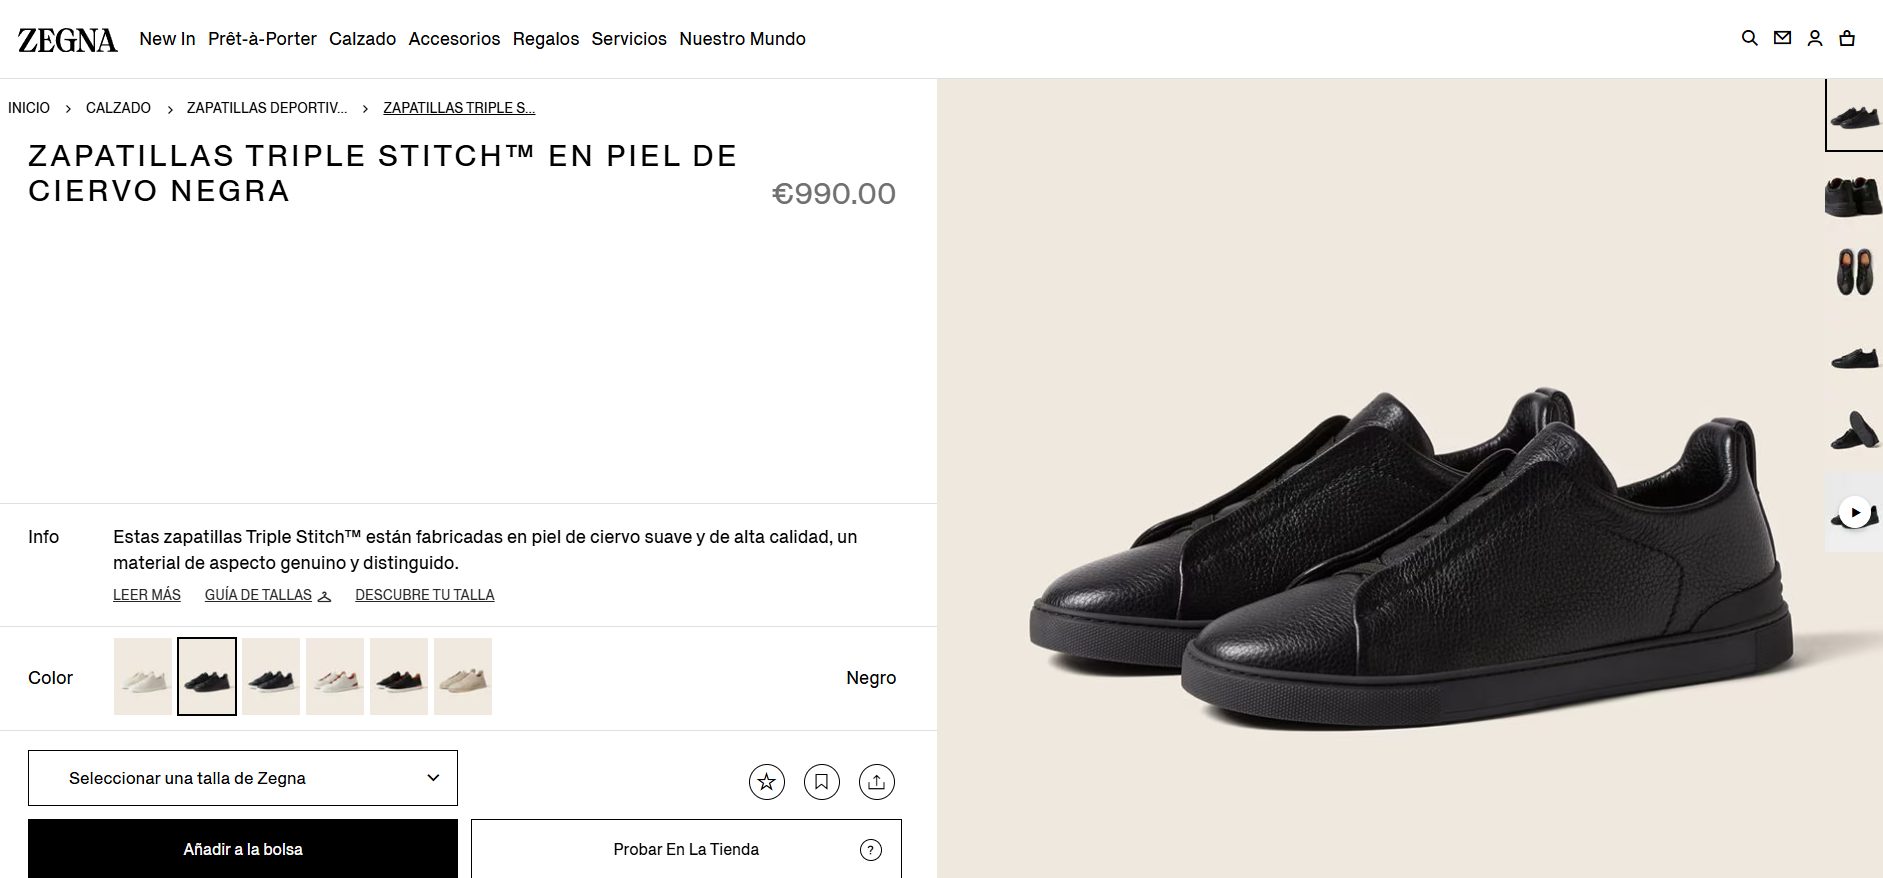Viewport: 1883px width, 878px height.
Task: View the top-down shoe pair thumbnail
Action: click(x=1854, y=272)
